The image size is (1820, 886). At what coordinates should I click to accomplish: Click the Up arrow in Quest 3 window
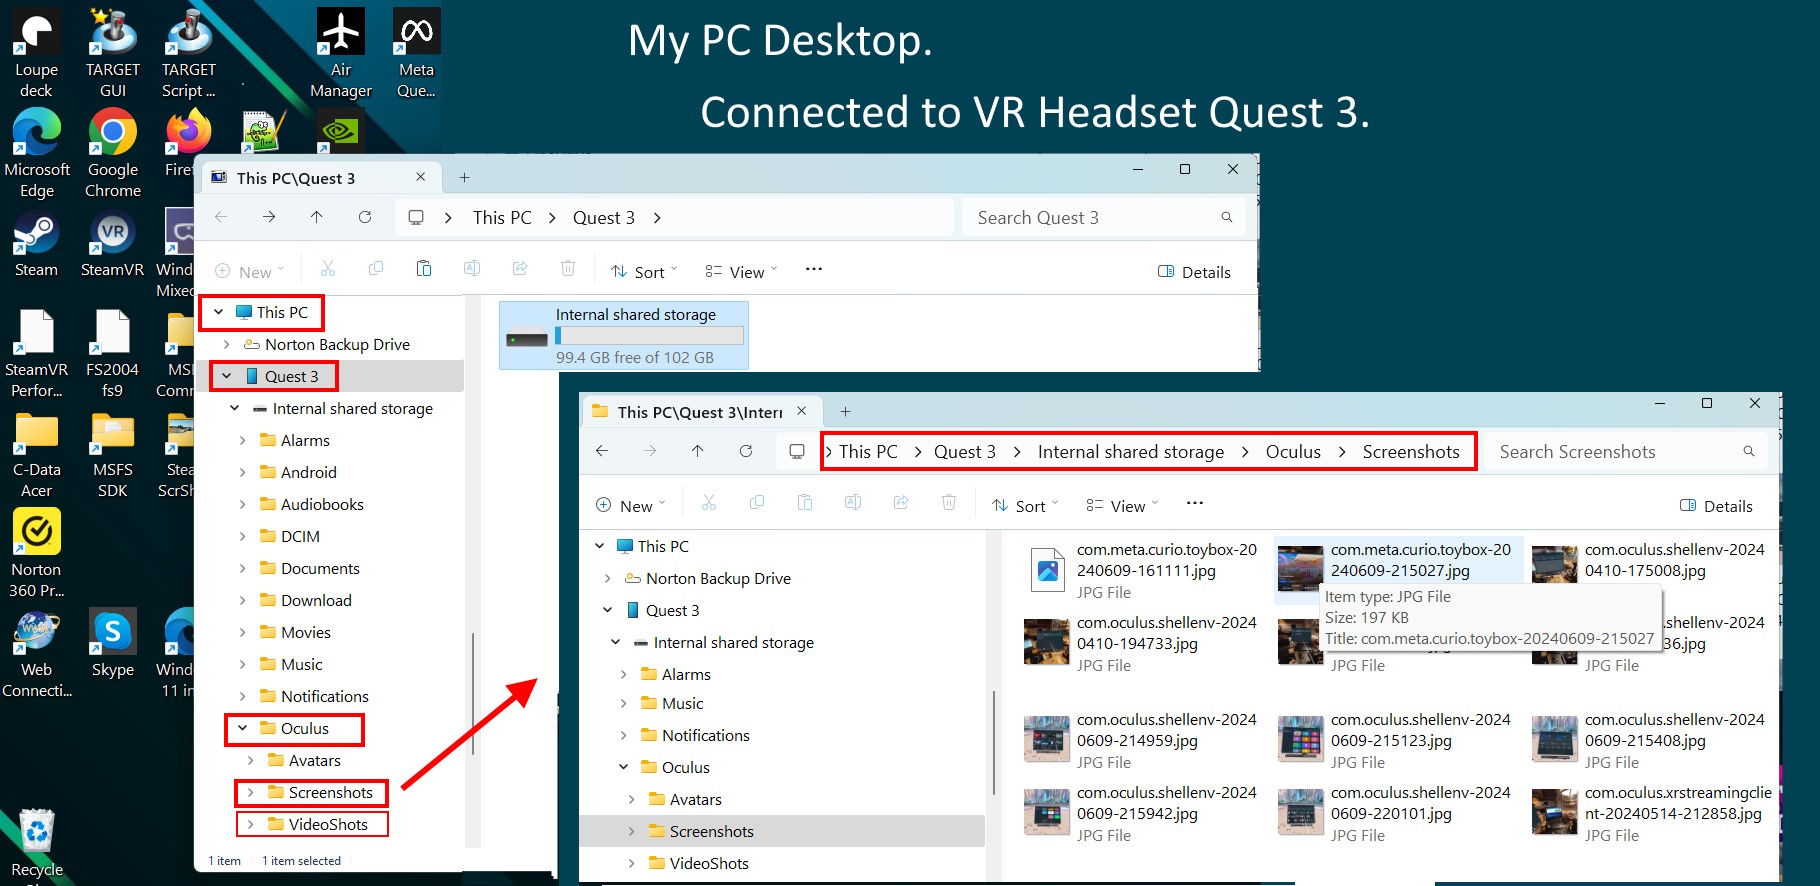point(317,217)
